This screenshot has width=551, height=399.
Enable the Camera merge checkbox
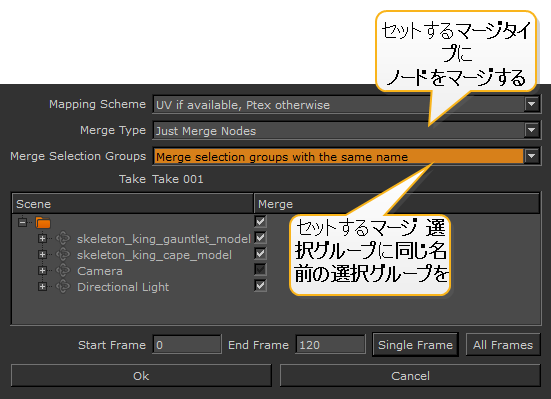[x=260, y=270]
